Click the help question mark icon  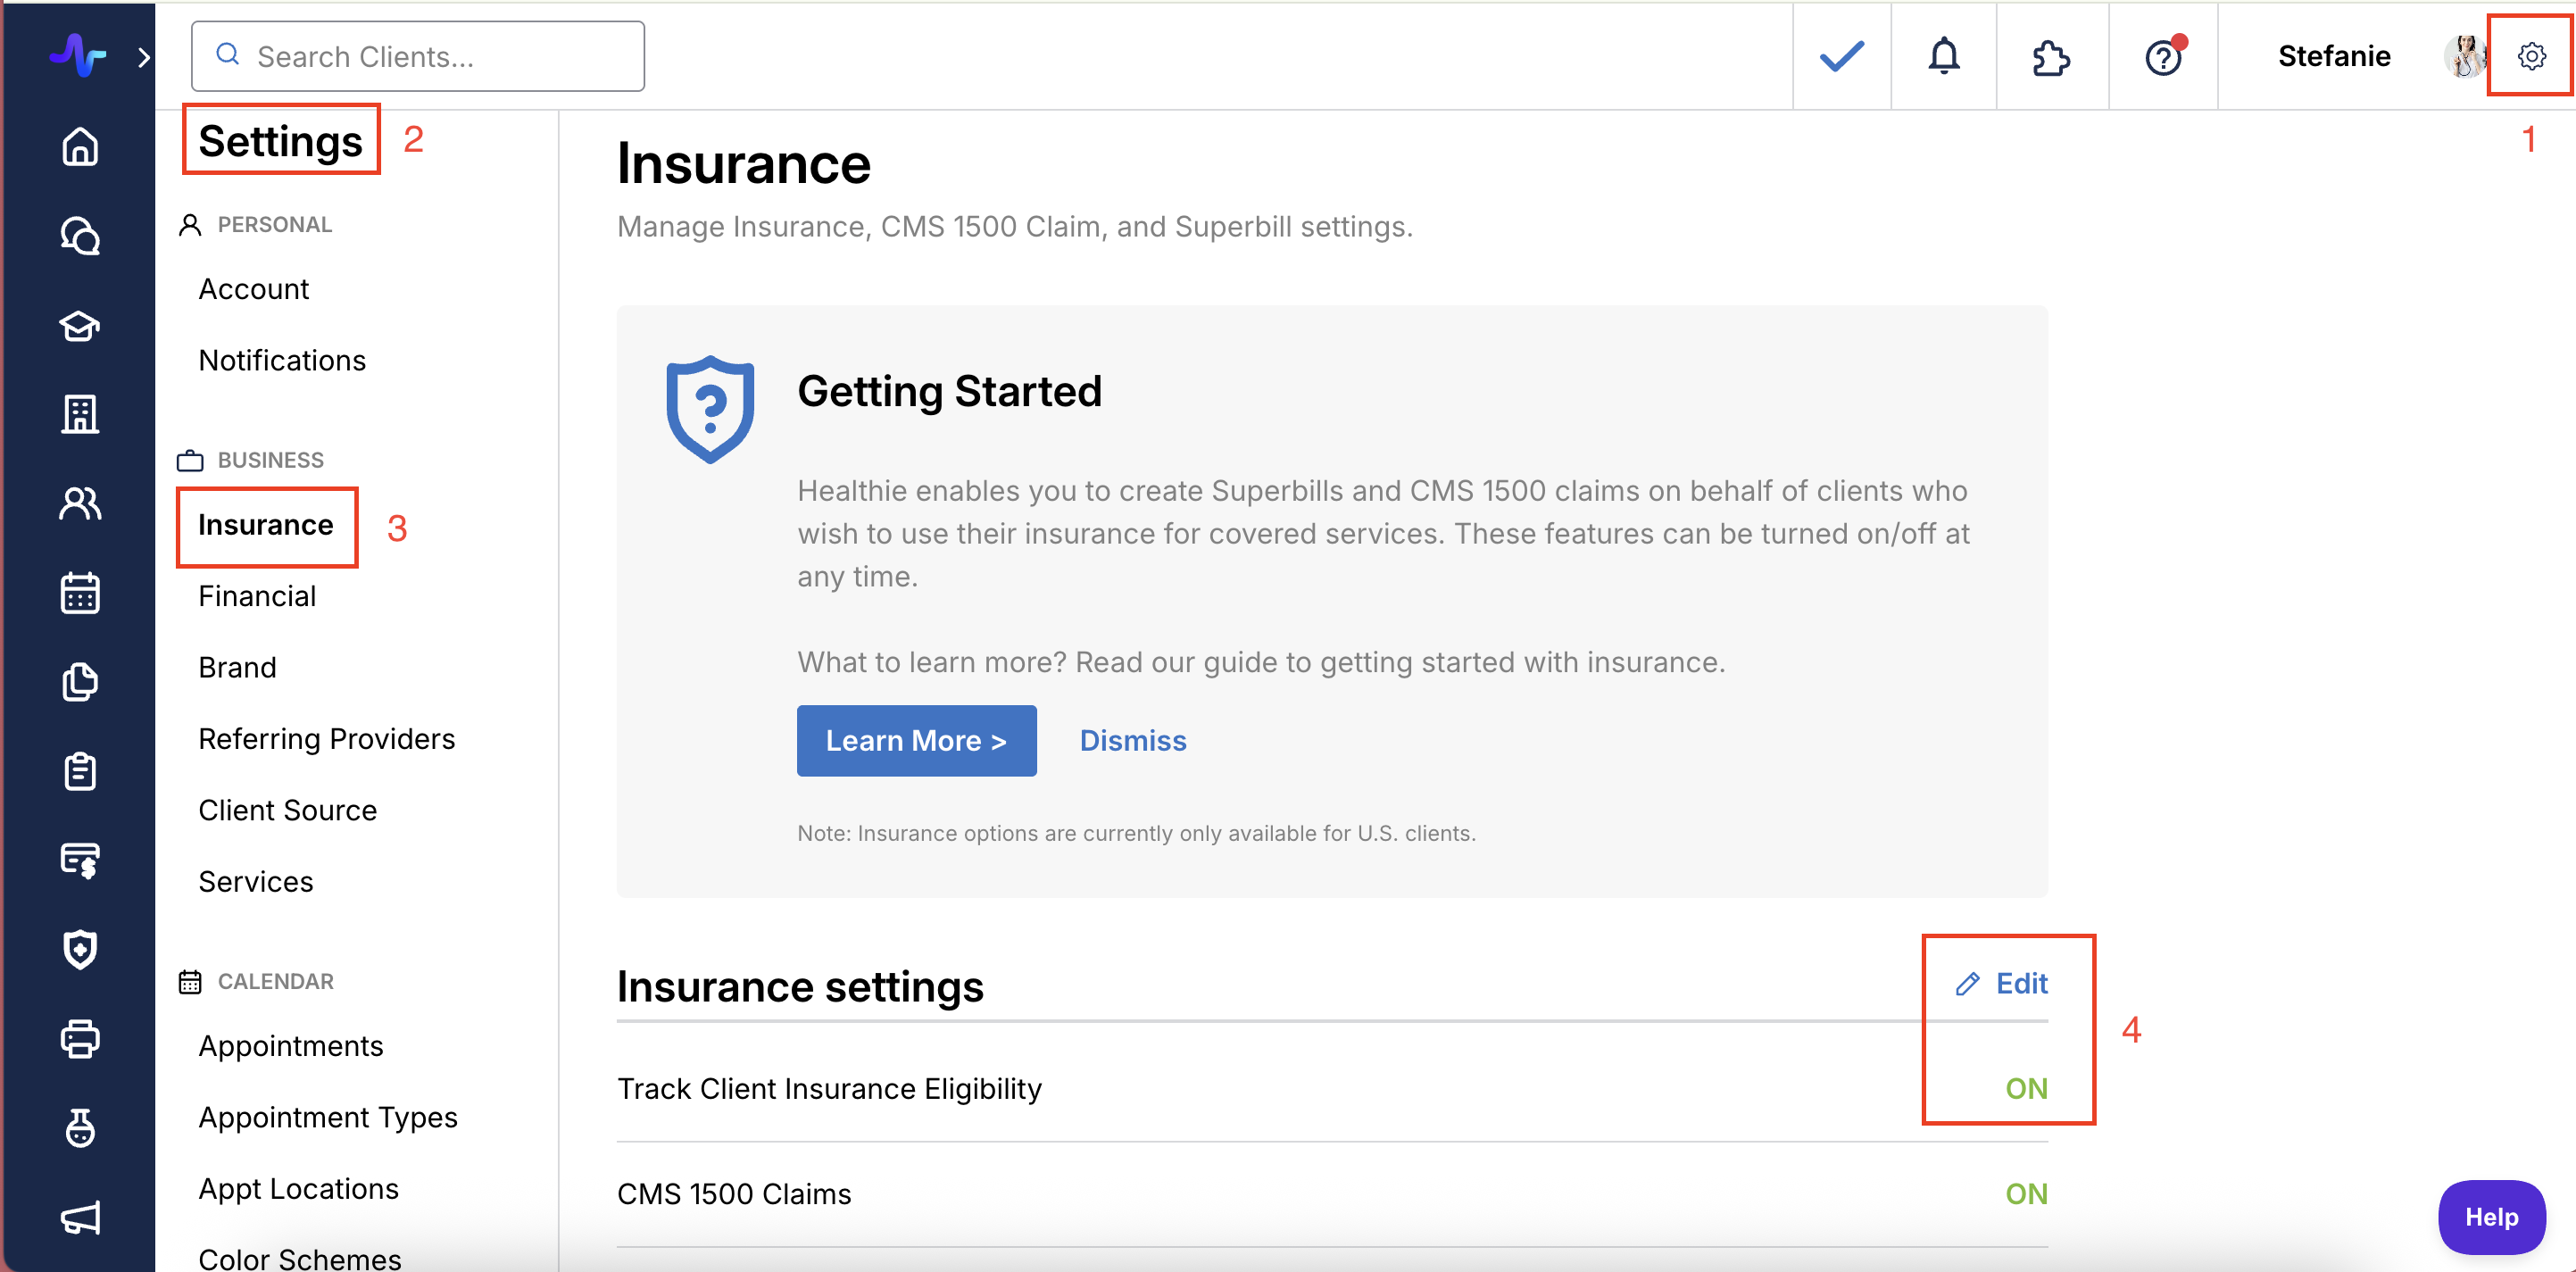pyautogui.click(x=2162, y=56)
